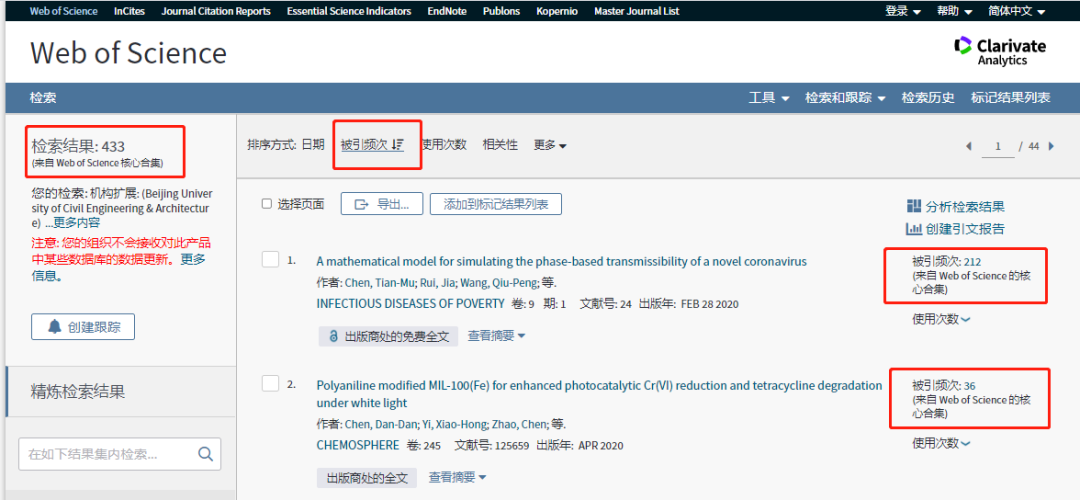Open the 登录 dropdown
The image size is (1080, 500).
(x=903, y=11)
